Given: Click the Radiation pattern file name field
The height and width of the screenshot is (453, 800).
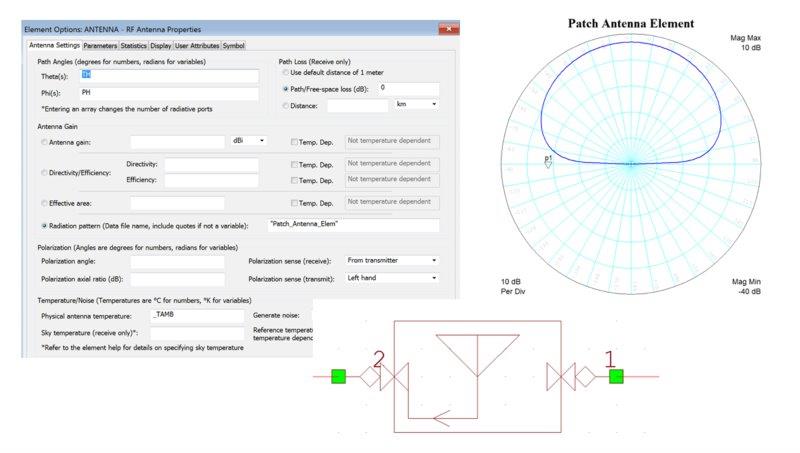Looking at the screenshot, I should click(353, 225).
